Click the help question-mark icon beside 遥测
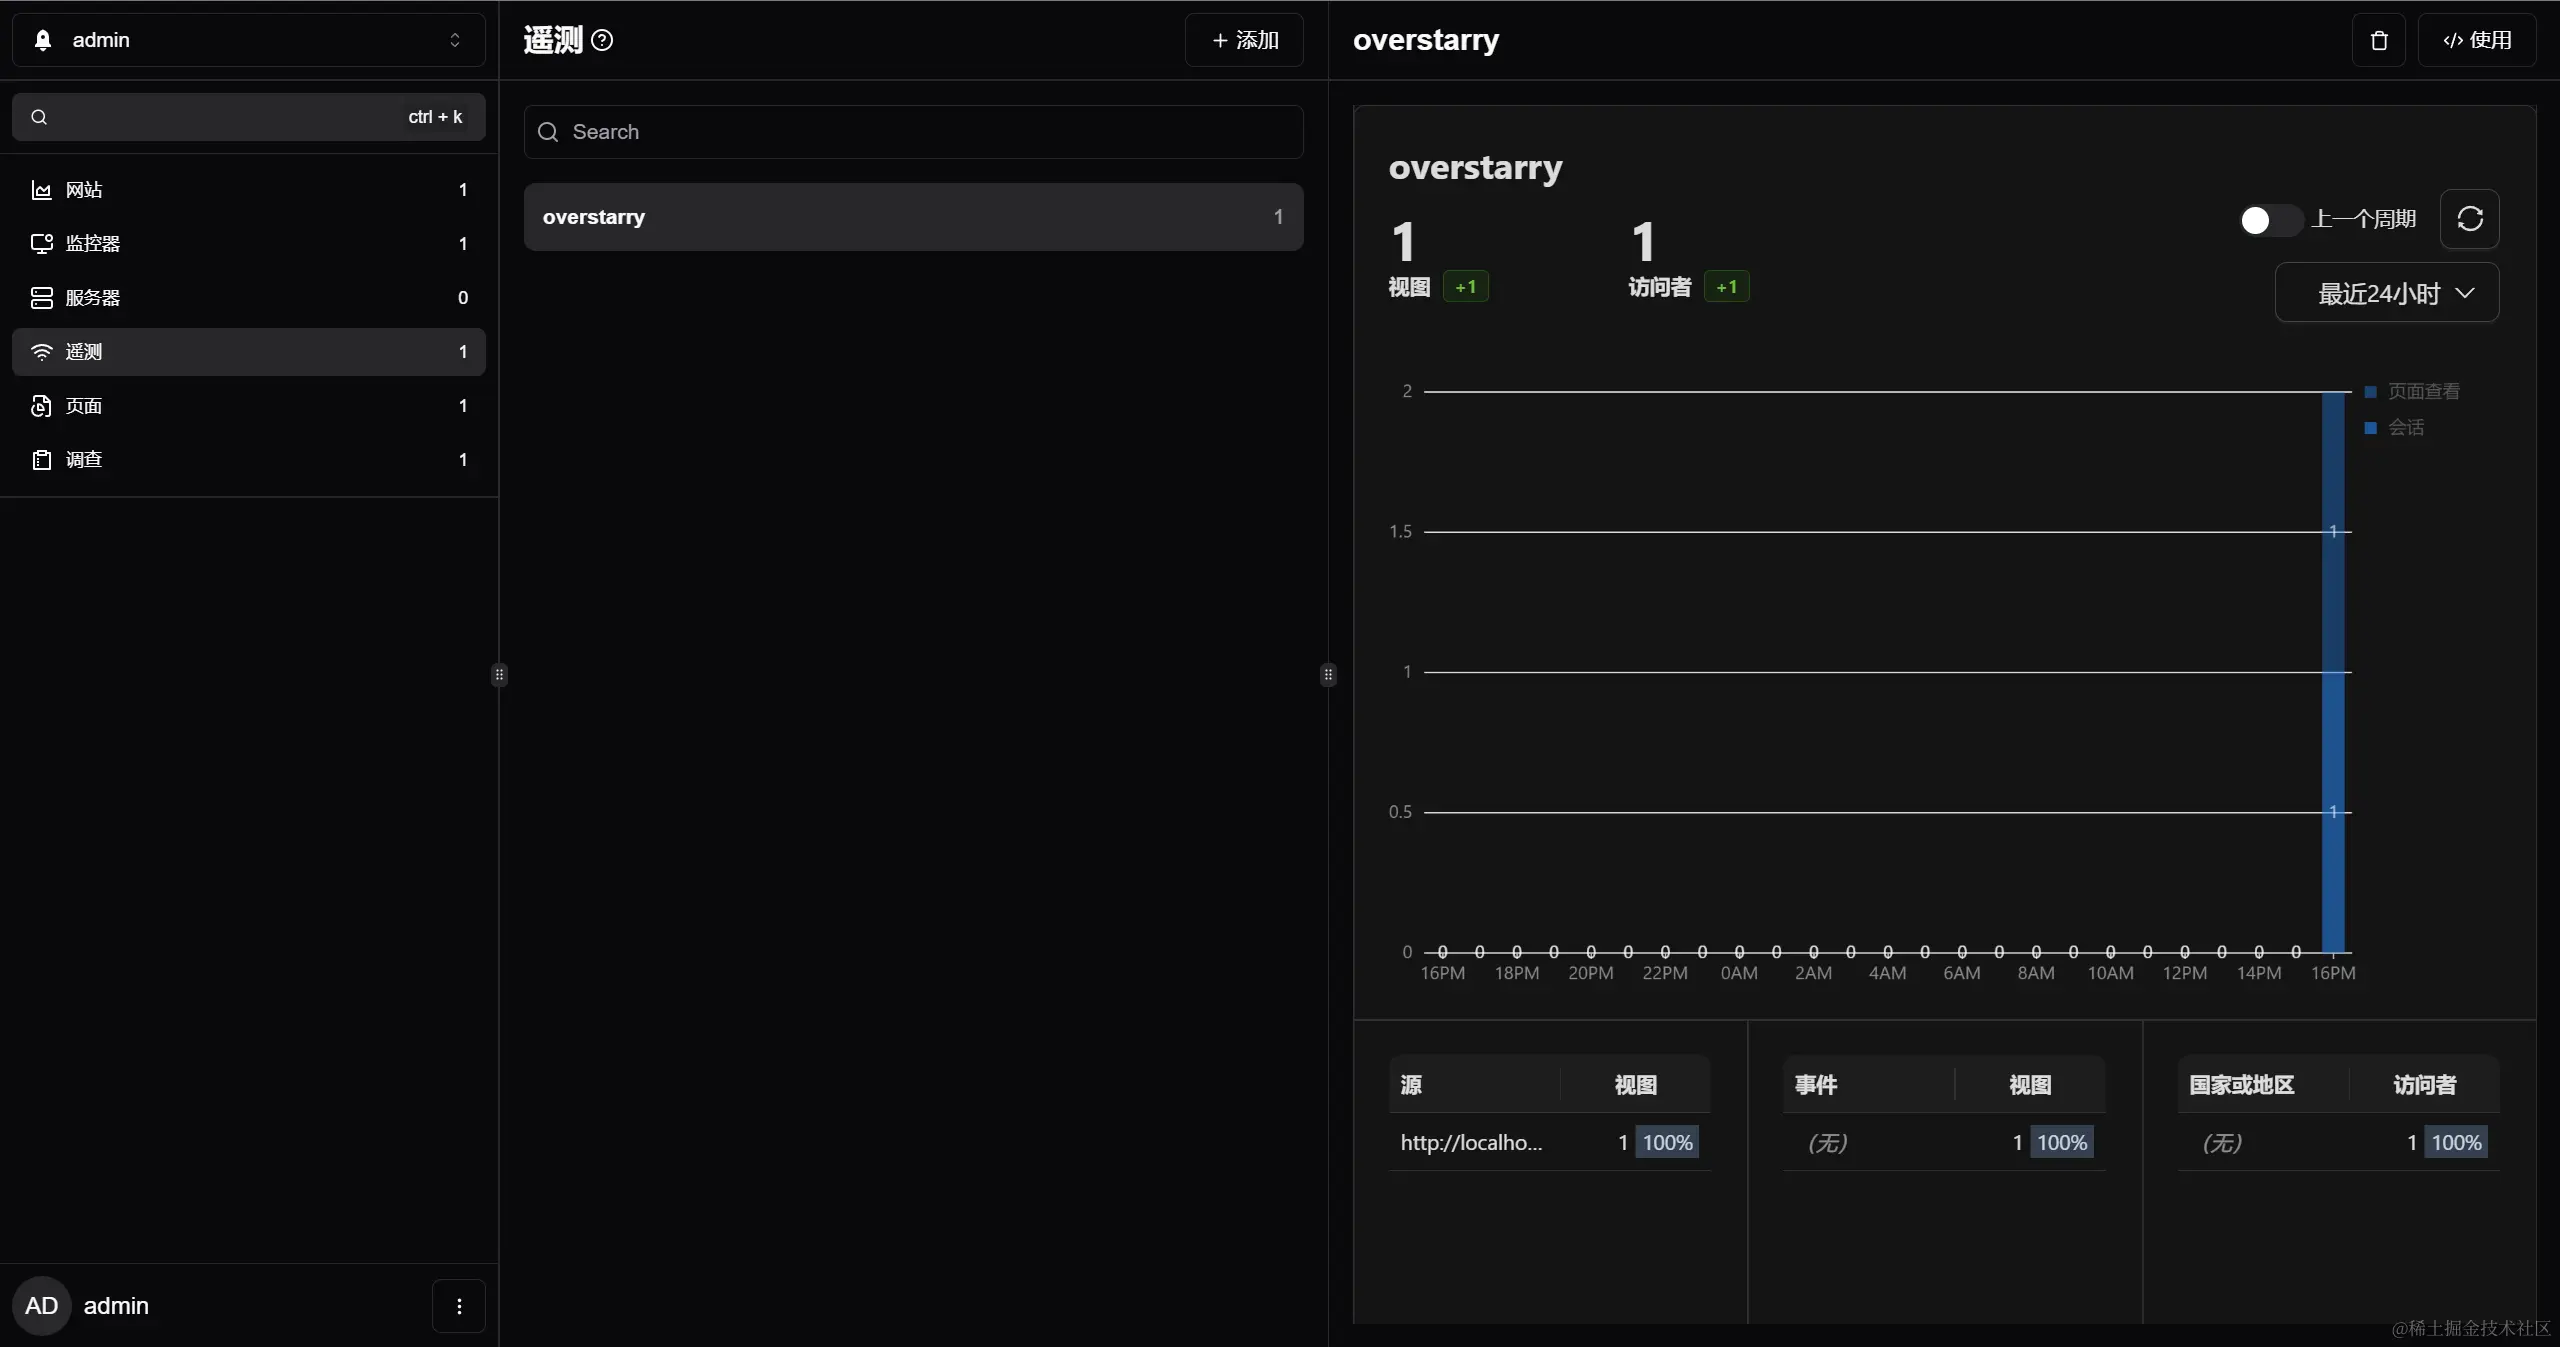 [x=602, y=40]
